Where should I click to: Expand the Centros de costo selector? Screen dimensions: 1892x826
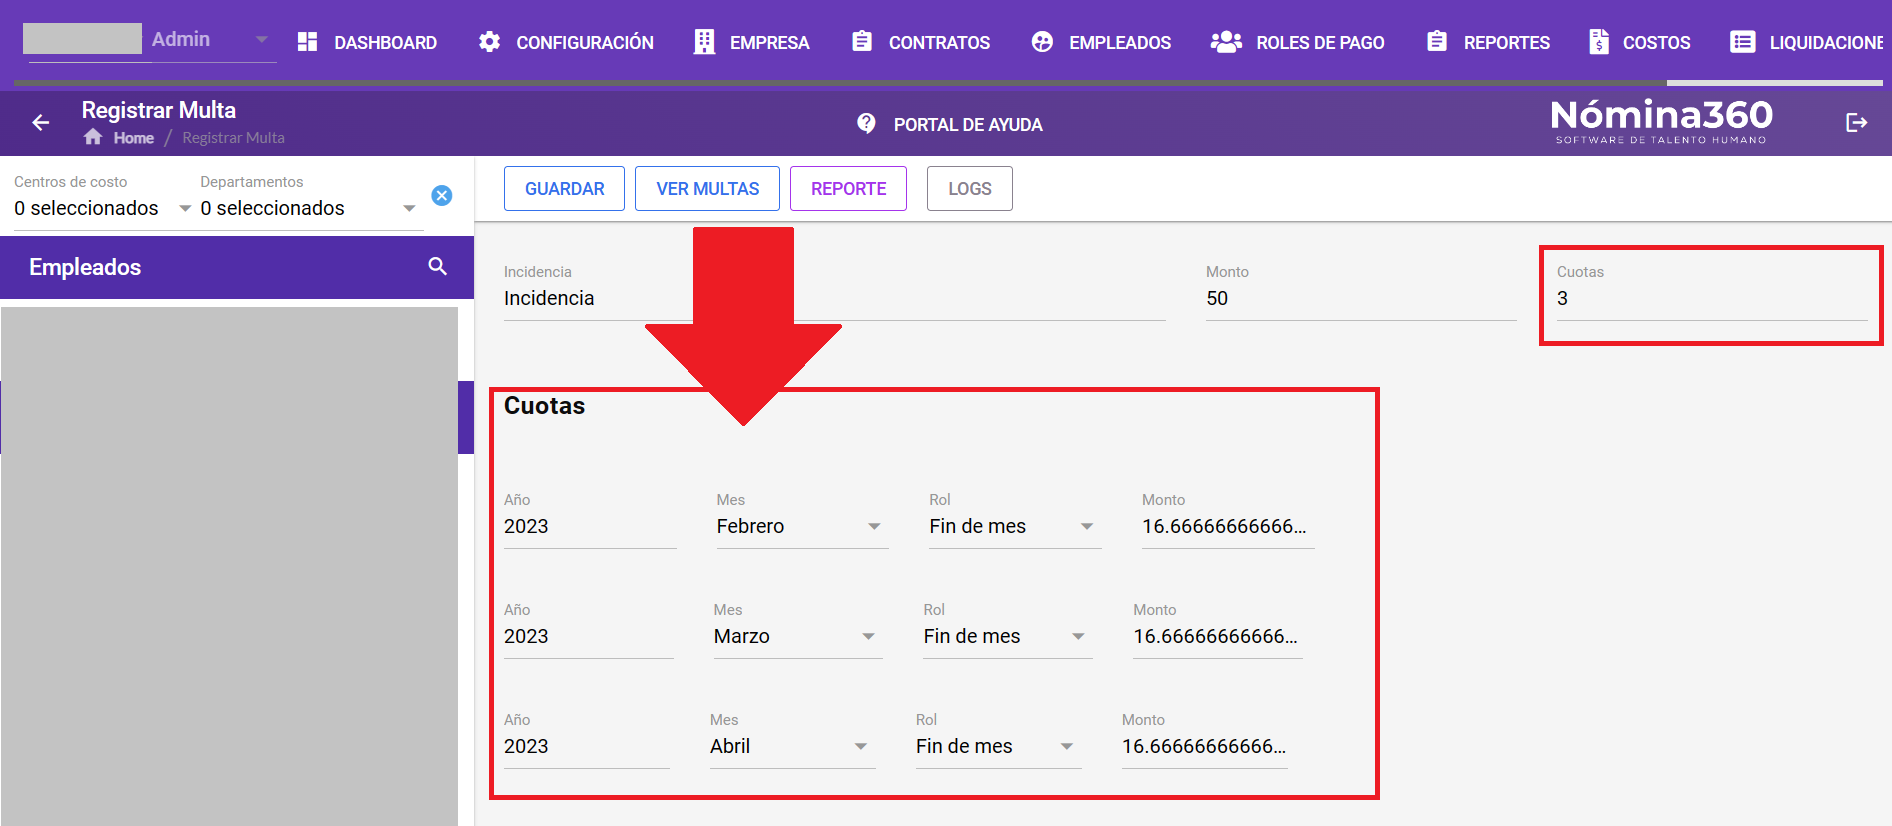(x=103, y=208)
